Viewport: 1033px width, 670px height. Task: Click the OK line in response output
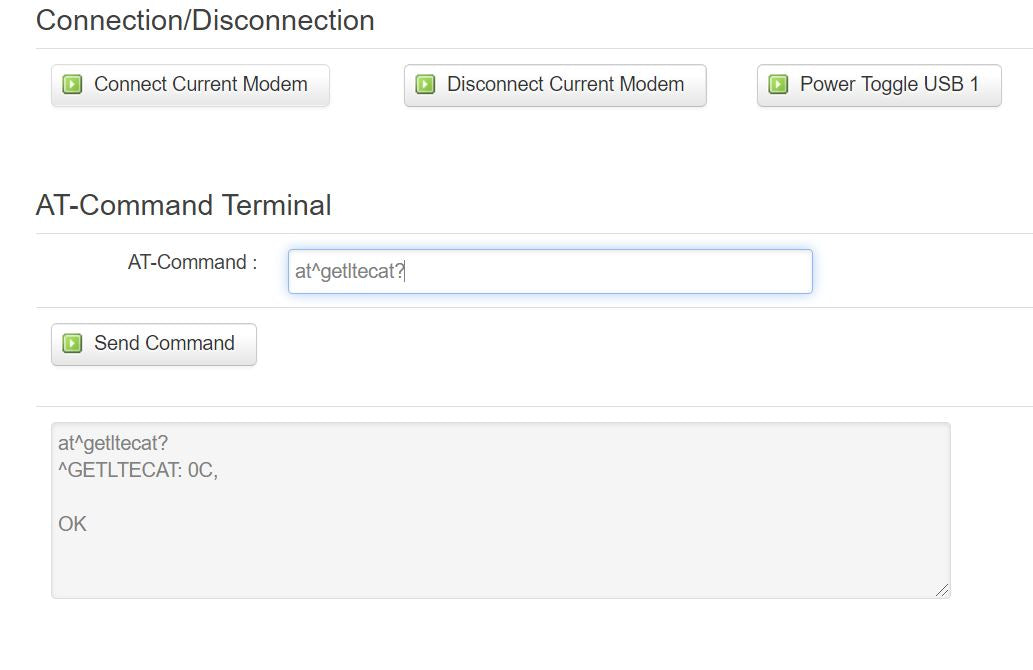[x=72, y=524]
